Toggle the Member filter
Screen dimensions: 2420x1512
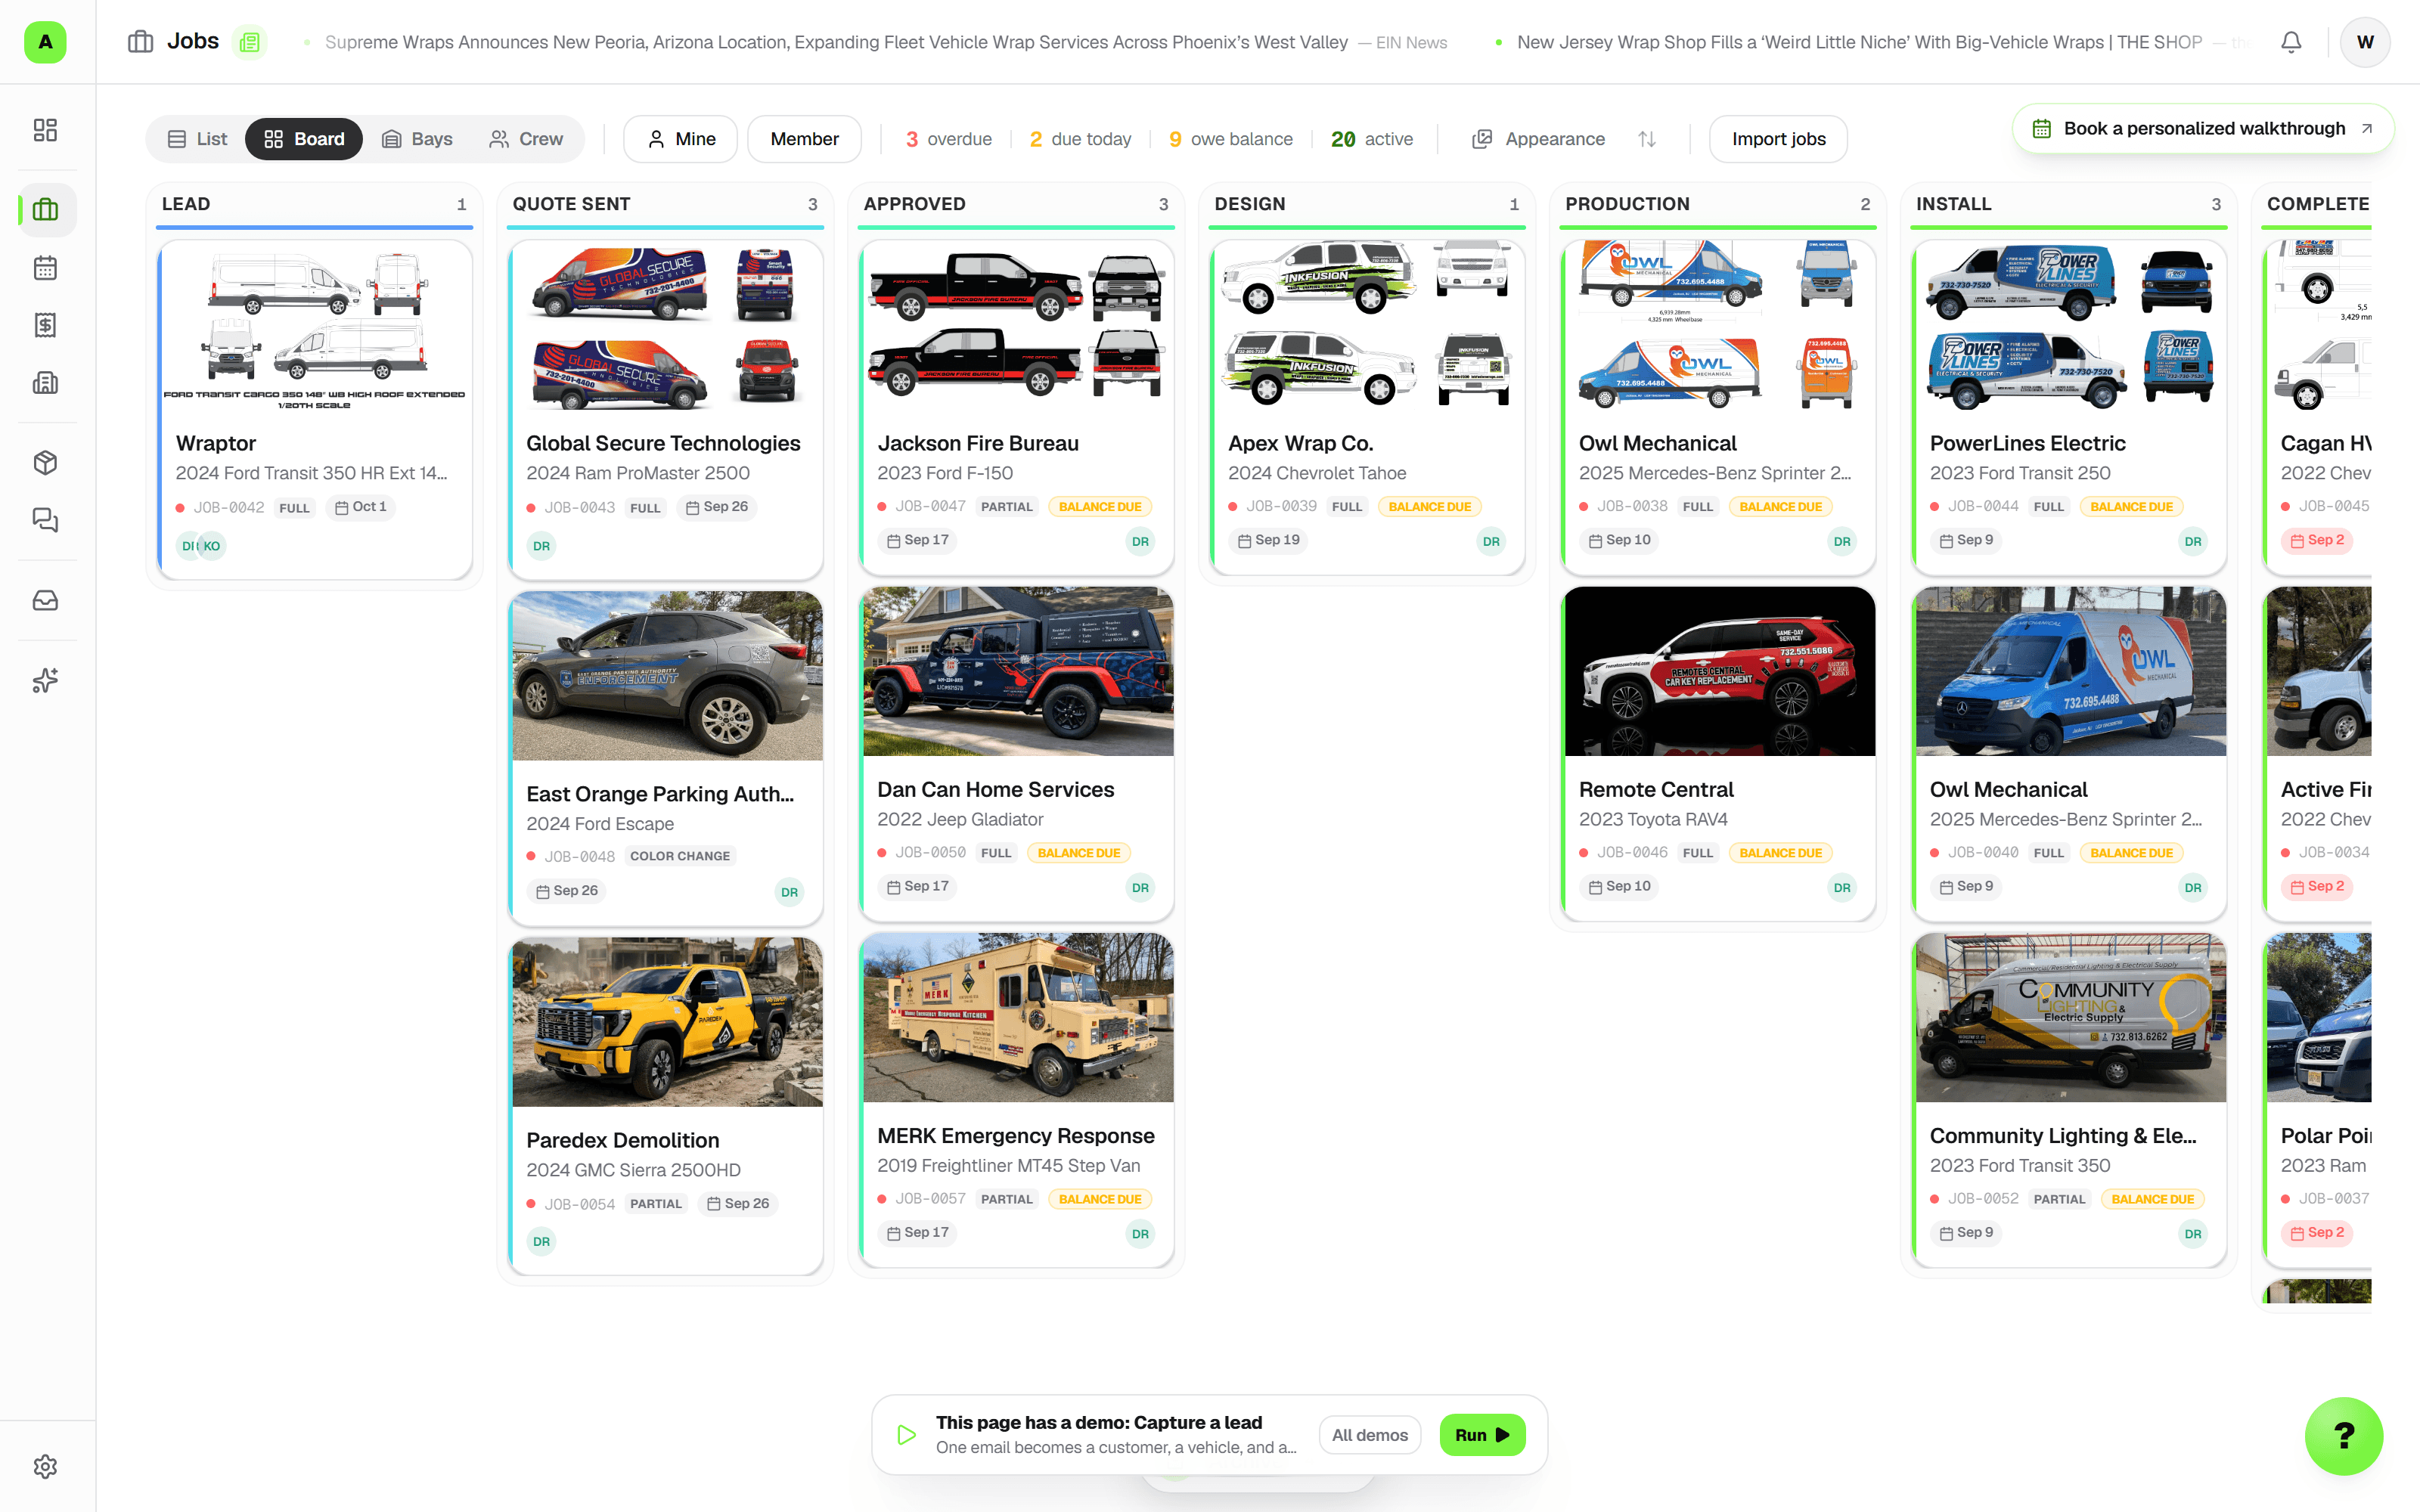coord(804,139)
